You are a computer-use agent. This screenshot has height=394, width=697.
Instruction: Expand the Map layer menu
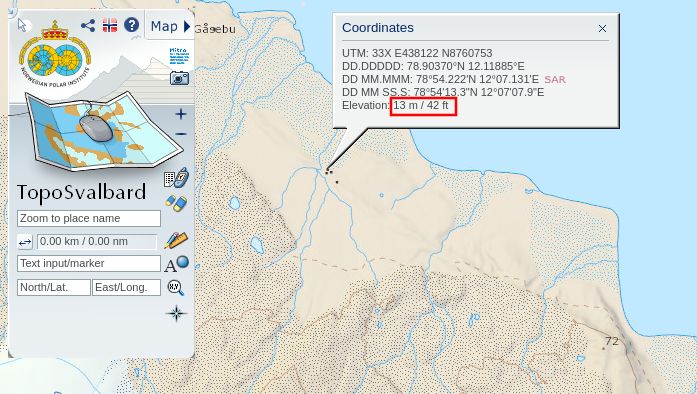[x=170, y=27]
